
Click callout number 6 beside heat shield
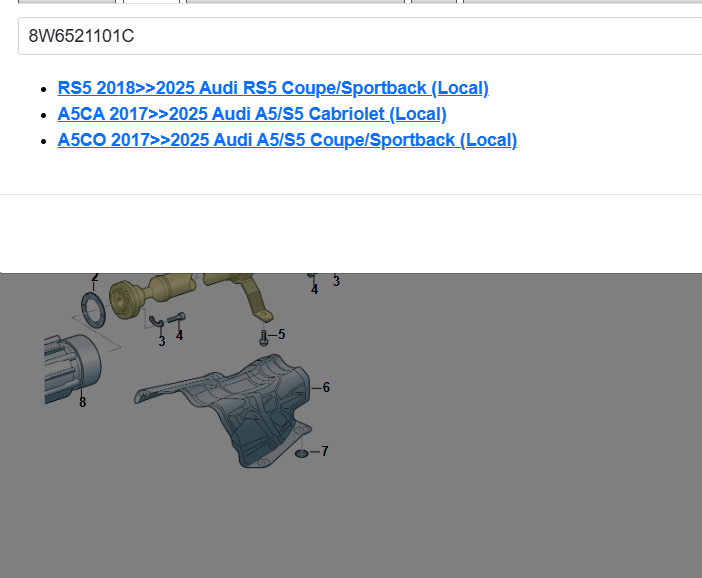click(326, 387)
